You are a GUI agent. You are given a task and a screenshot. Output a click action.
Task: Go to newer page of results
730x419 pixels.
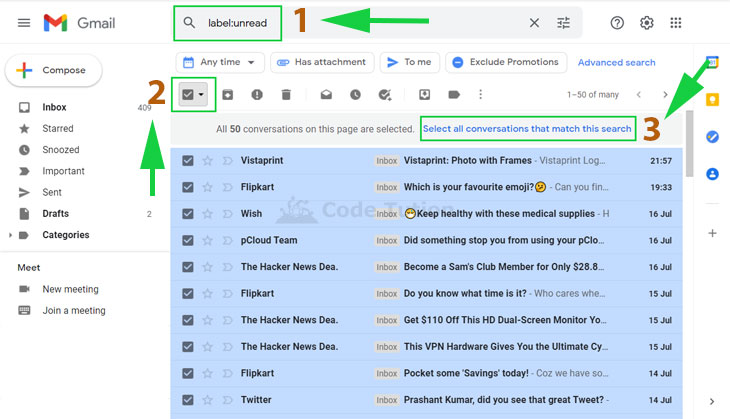(639, 95)
